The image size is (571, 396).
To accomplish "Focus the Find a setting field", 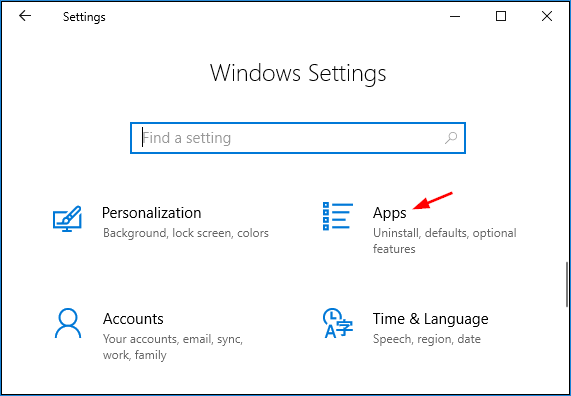I will 298,138.
